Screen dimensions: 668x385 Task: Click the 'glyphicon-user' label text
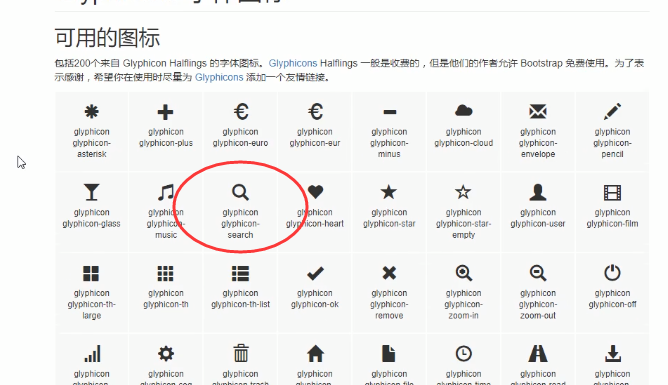pos(538,224)
